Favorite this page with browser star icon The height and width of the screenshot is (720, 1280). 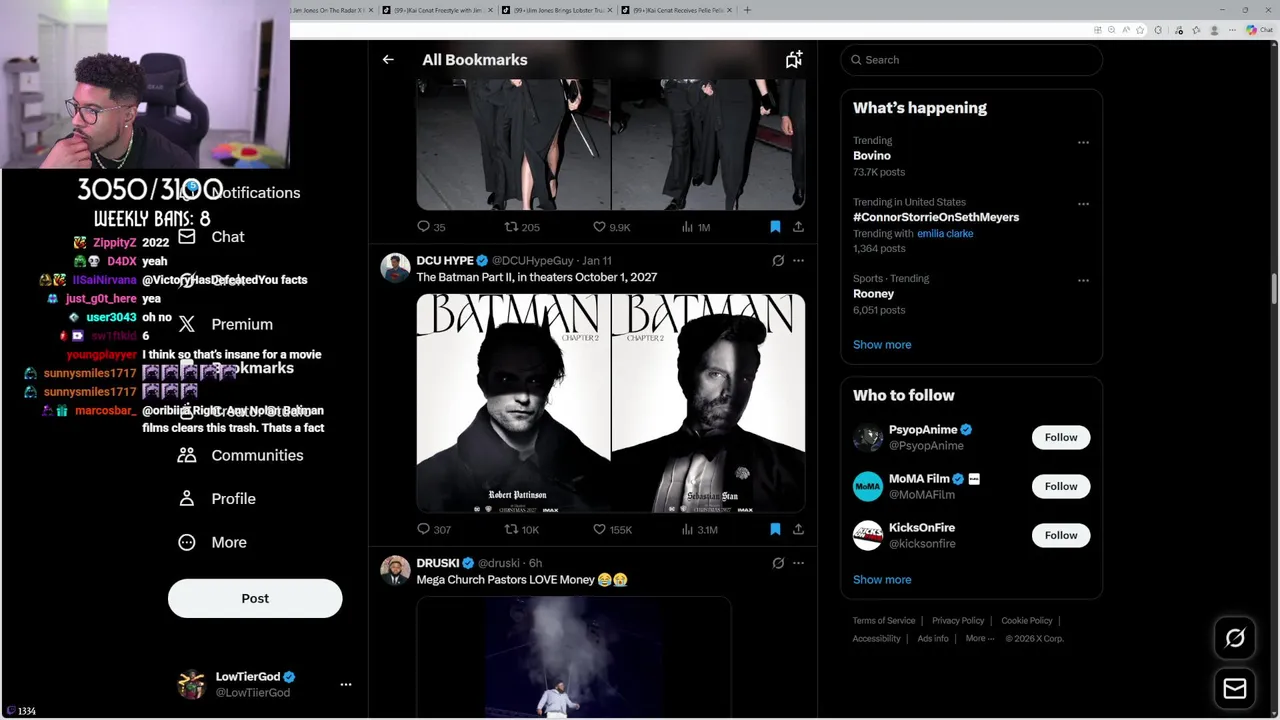click(1140, 30)
